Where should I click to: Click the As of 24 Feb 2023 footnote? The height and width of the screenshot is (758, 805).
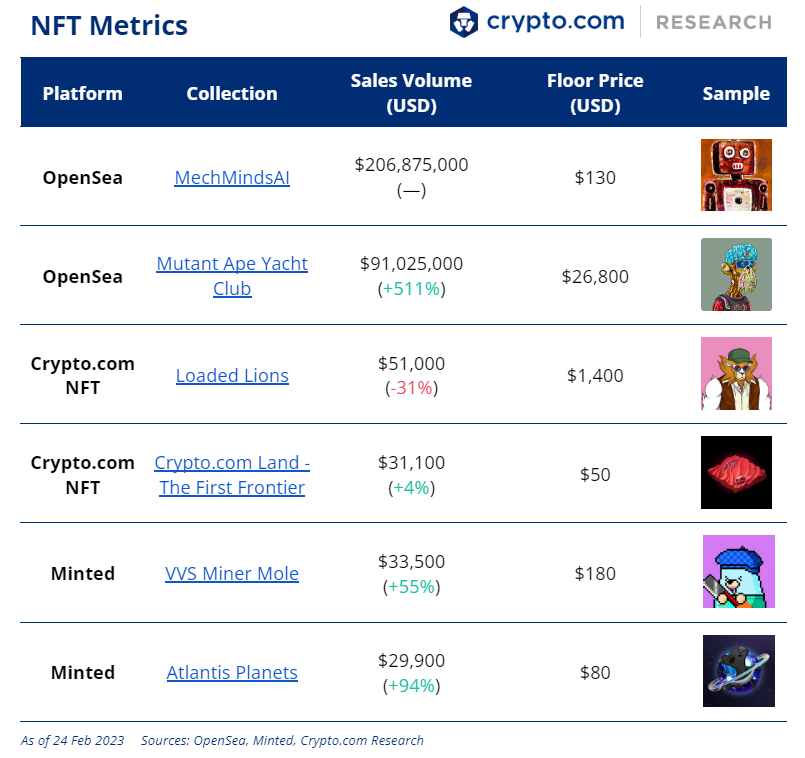click(72, 741)
